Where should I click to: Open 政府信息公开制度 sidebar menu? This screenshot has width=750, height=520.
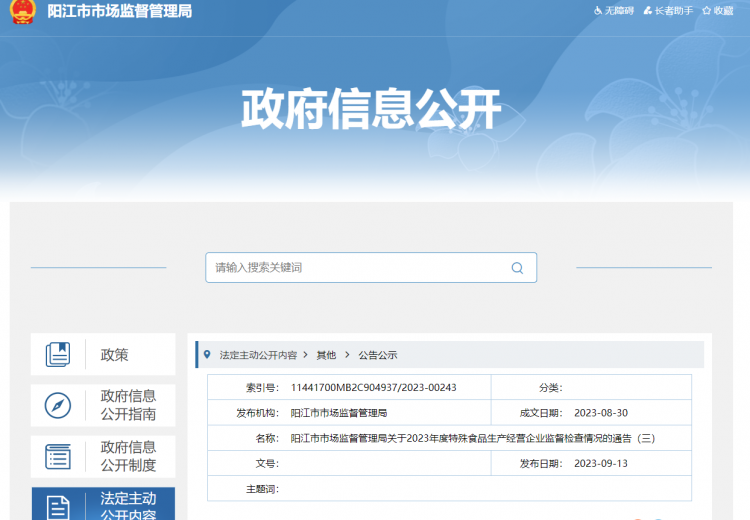(x=103, y=456)
